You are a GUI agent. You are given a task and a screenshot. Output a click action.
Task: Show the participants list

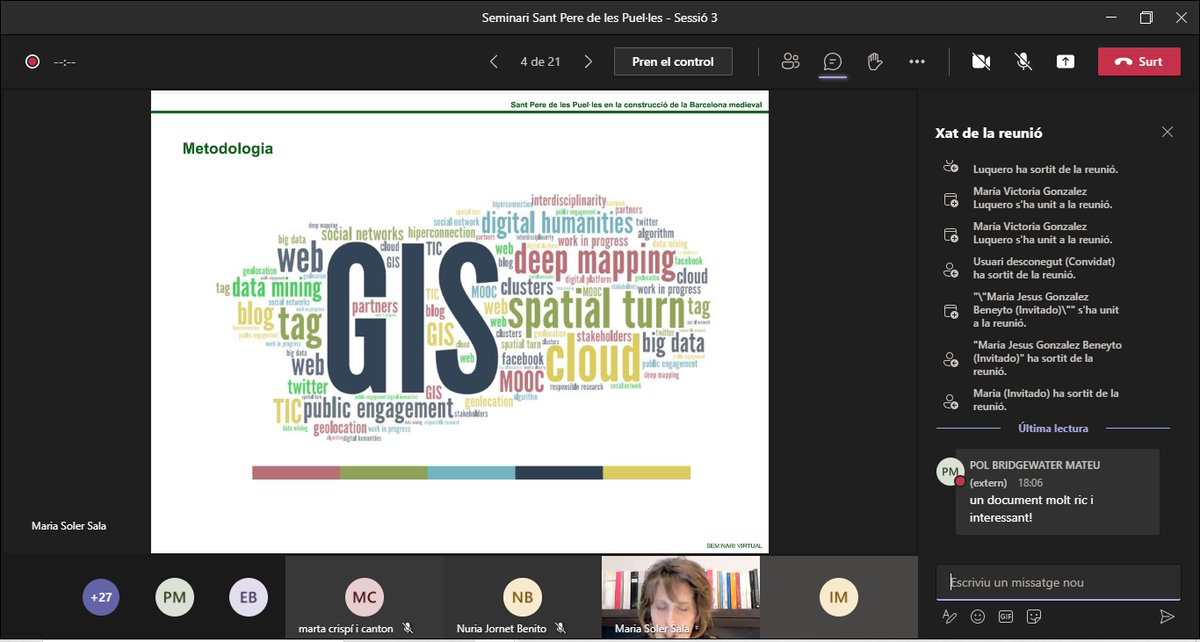pos(790,61)
